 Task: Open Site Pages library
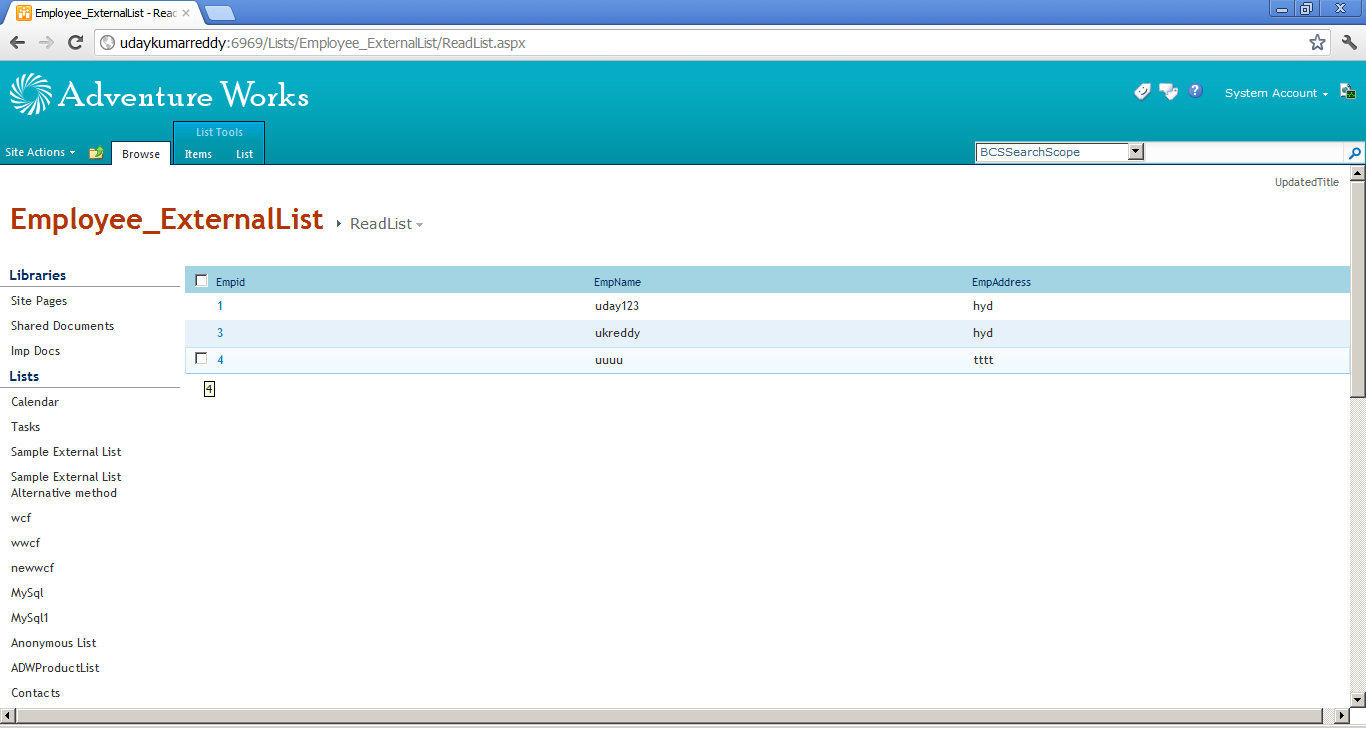[39, 301]
